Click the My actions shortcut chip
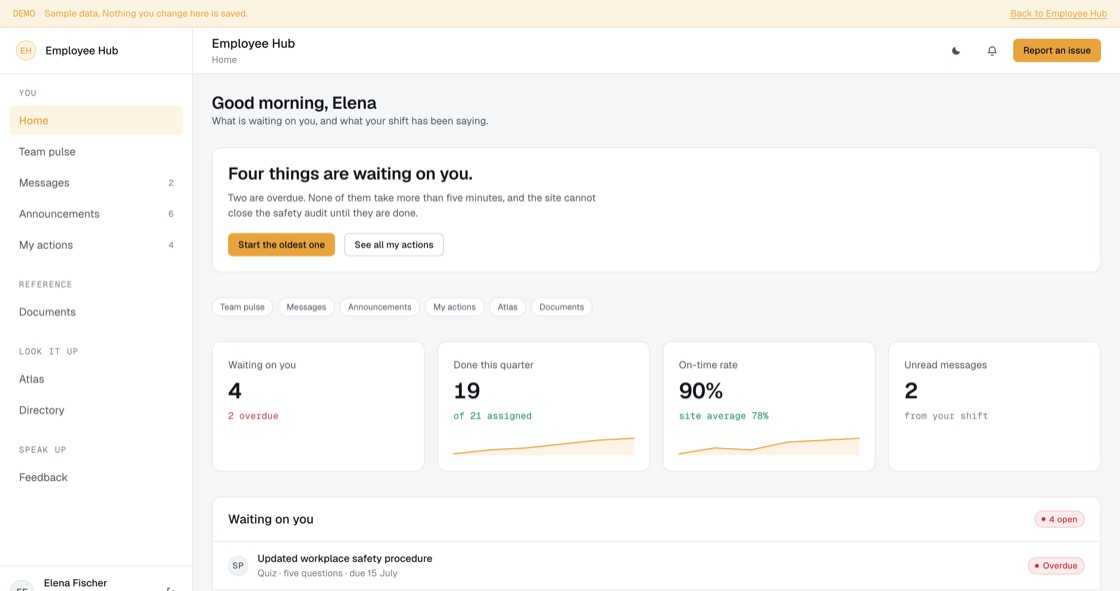This screenshot has width=1120, height=591. point(454,307)
